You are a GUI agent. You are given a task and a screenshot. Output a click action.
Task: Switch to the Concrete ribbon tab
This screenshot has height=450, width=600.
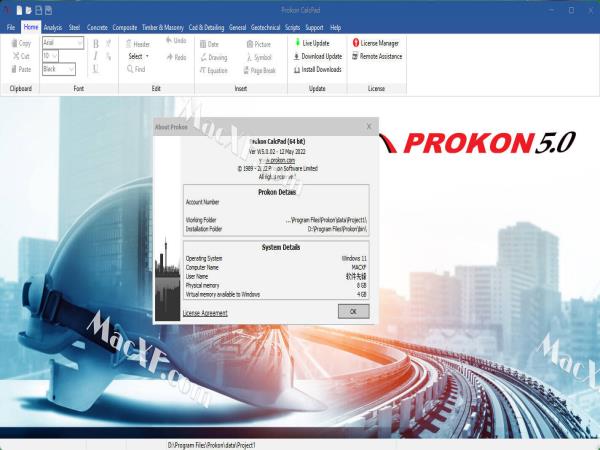click(97, 28)
